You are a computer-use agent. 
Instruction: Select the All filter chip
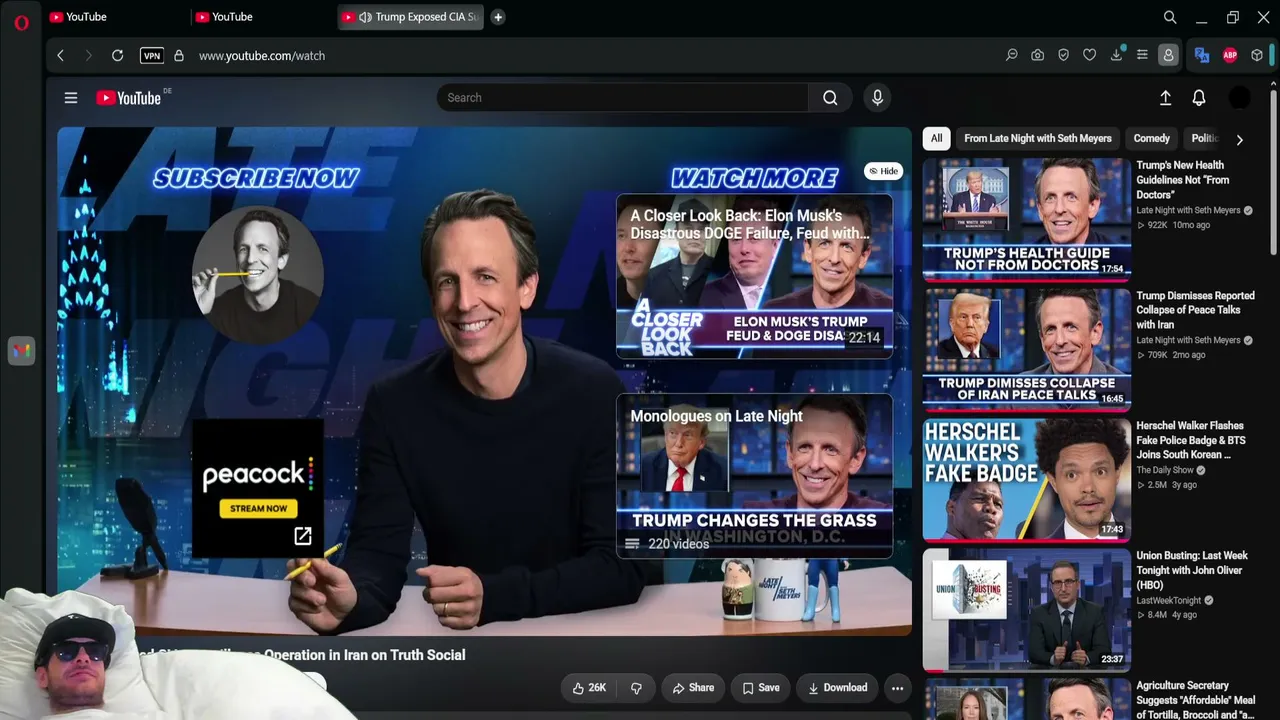[x=936, y=139]
